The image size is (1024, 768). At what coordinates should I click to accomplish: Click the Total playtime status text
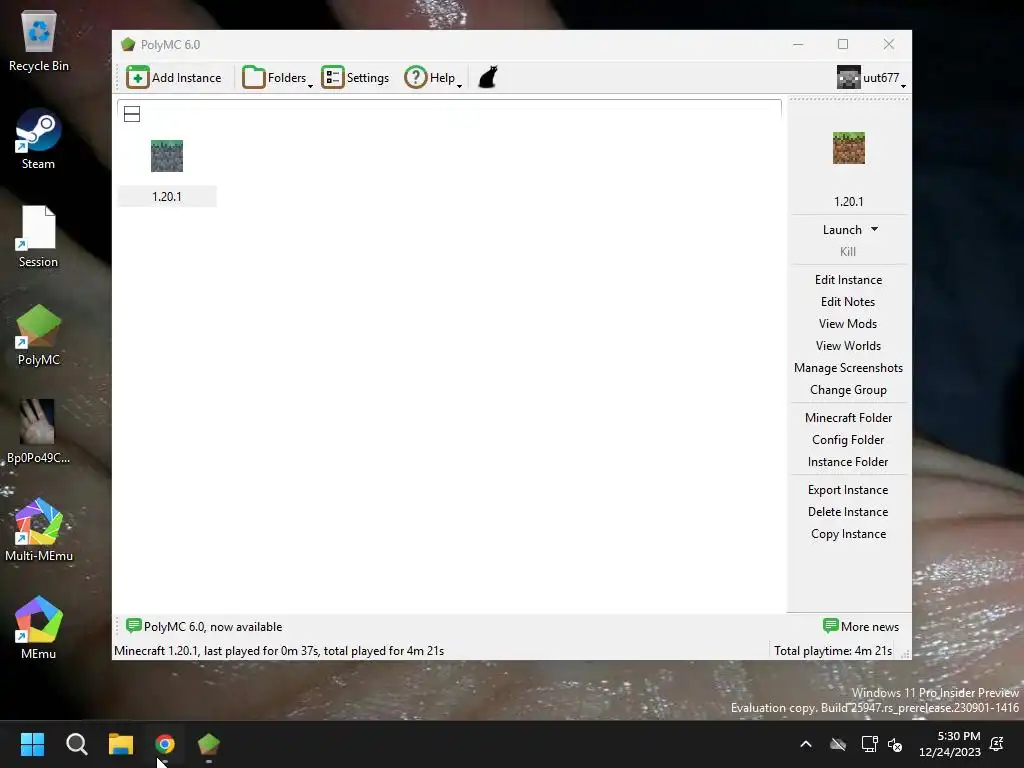(x=833, y=650)
